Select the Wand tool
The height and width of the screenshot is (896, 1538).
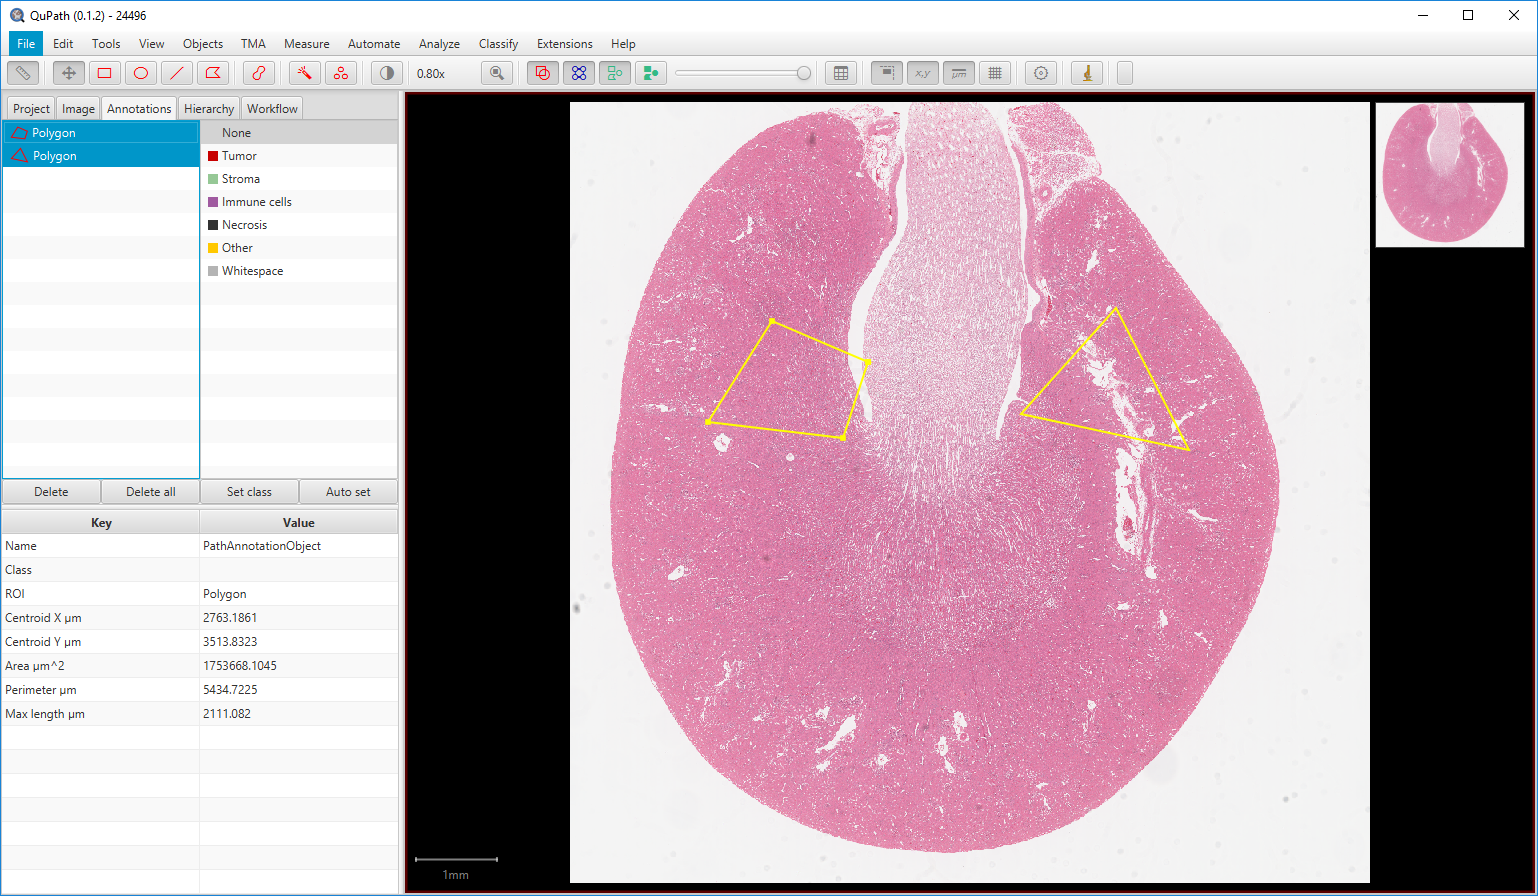point(305,72)
